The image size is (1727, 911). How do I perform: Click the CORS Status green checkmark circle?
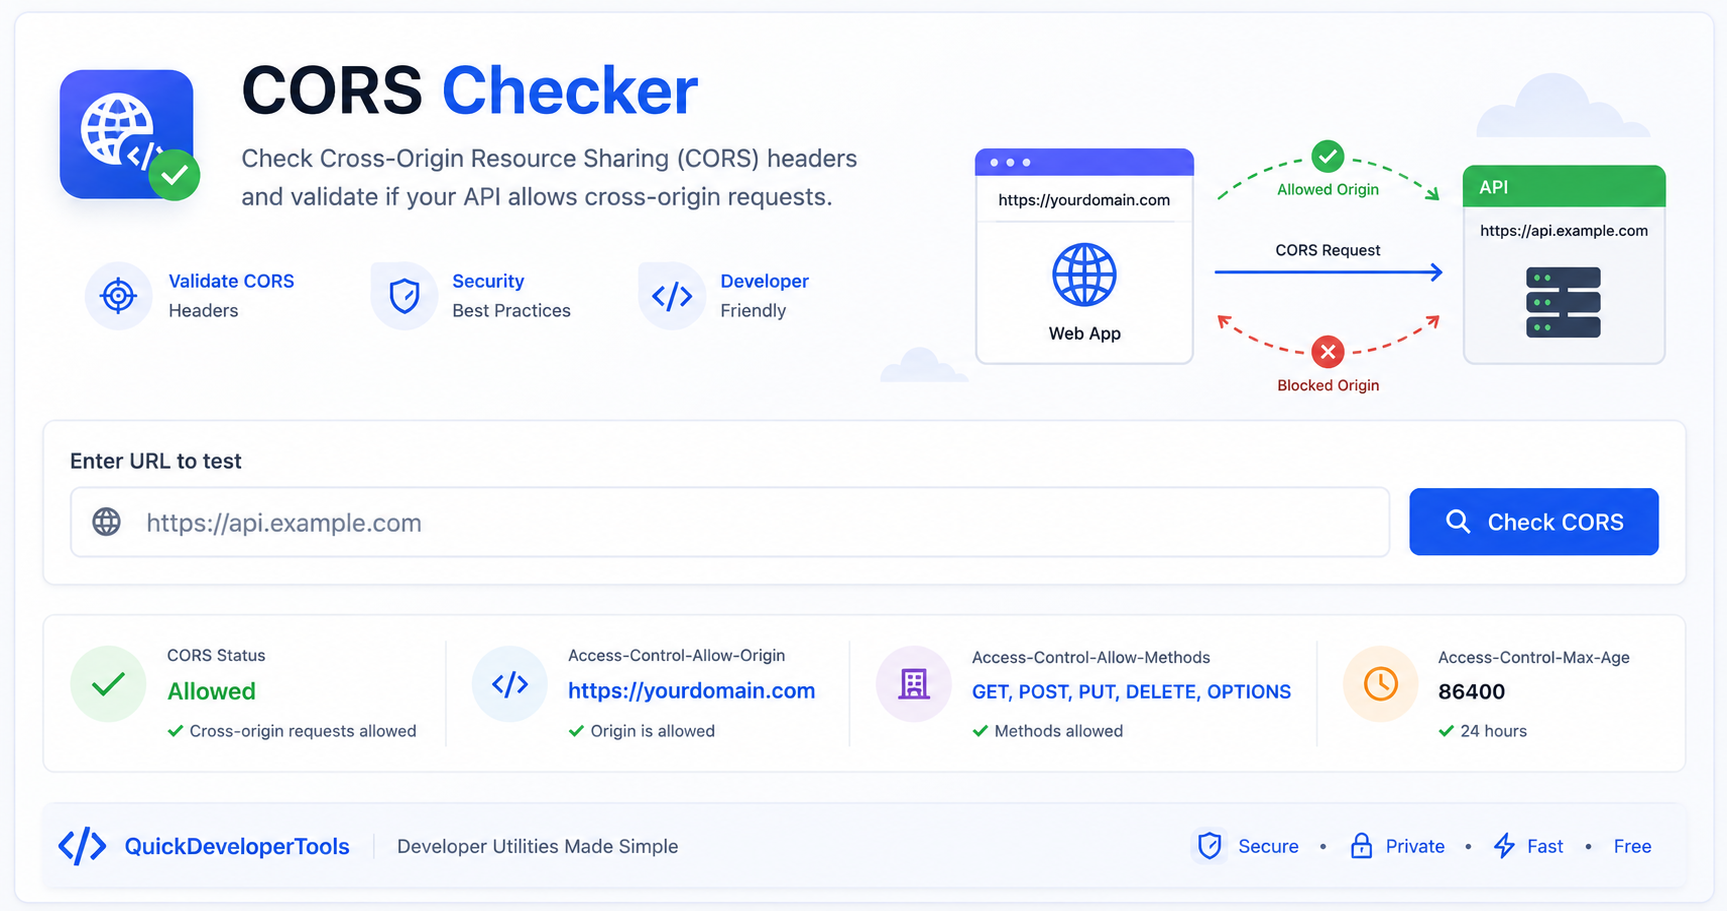108,684
